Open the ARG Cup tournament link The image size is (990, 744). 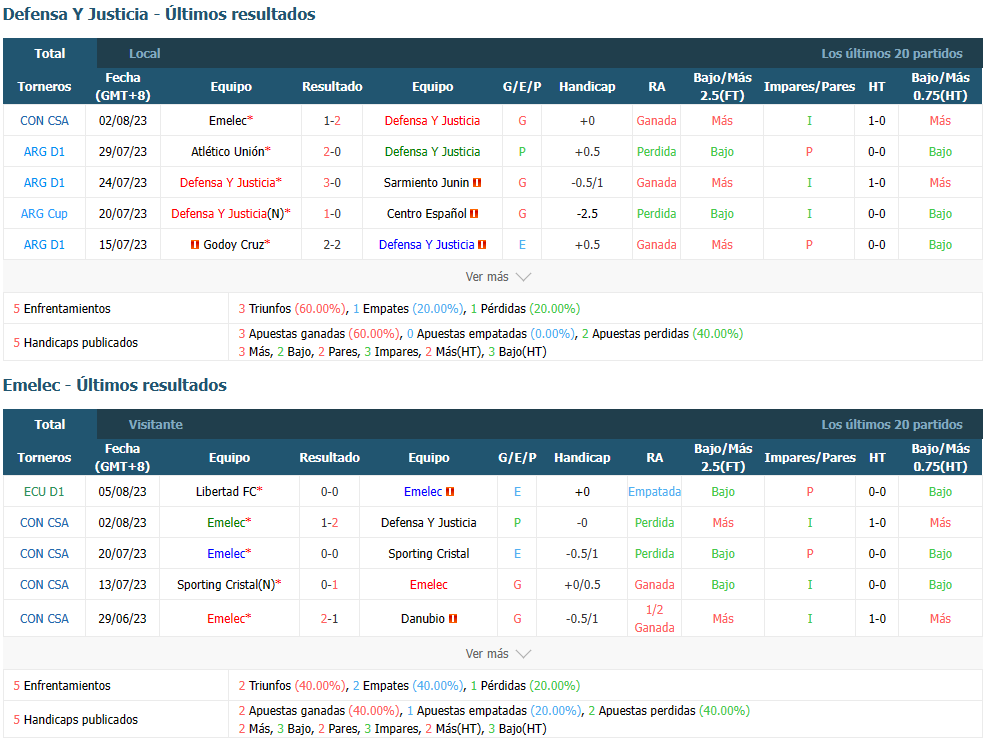pyautogui.click(x=44, y=213)
